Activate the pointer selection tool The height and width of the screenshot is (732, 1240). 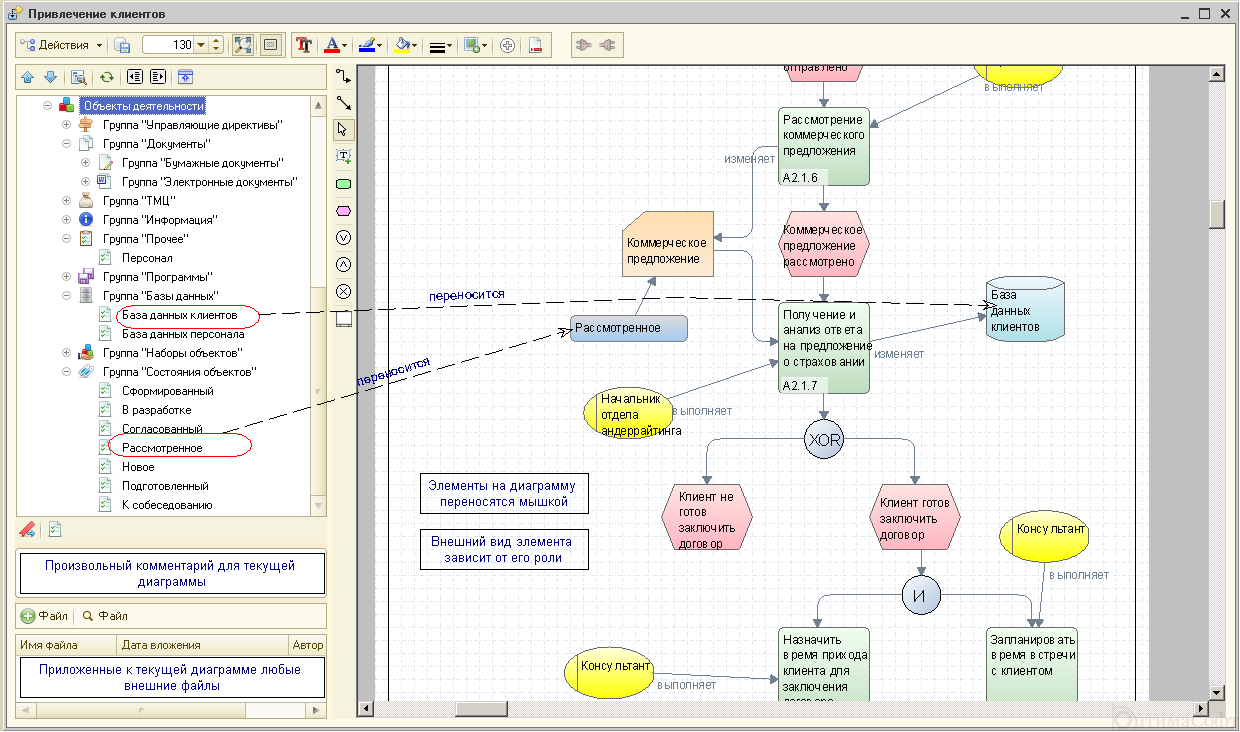pos(343,129)
